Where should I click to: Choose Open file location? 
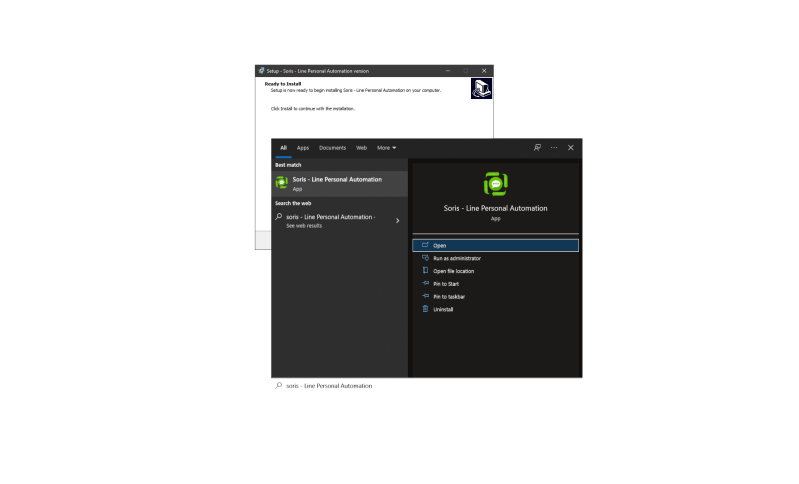pyautogui.click(x=454, y=271)
